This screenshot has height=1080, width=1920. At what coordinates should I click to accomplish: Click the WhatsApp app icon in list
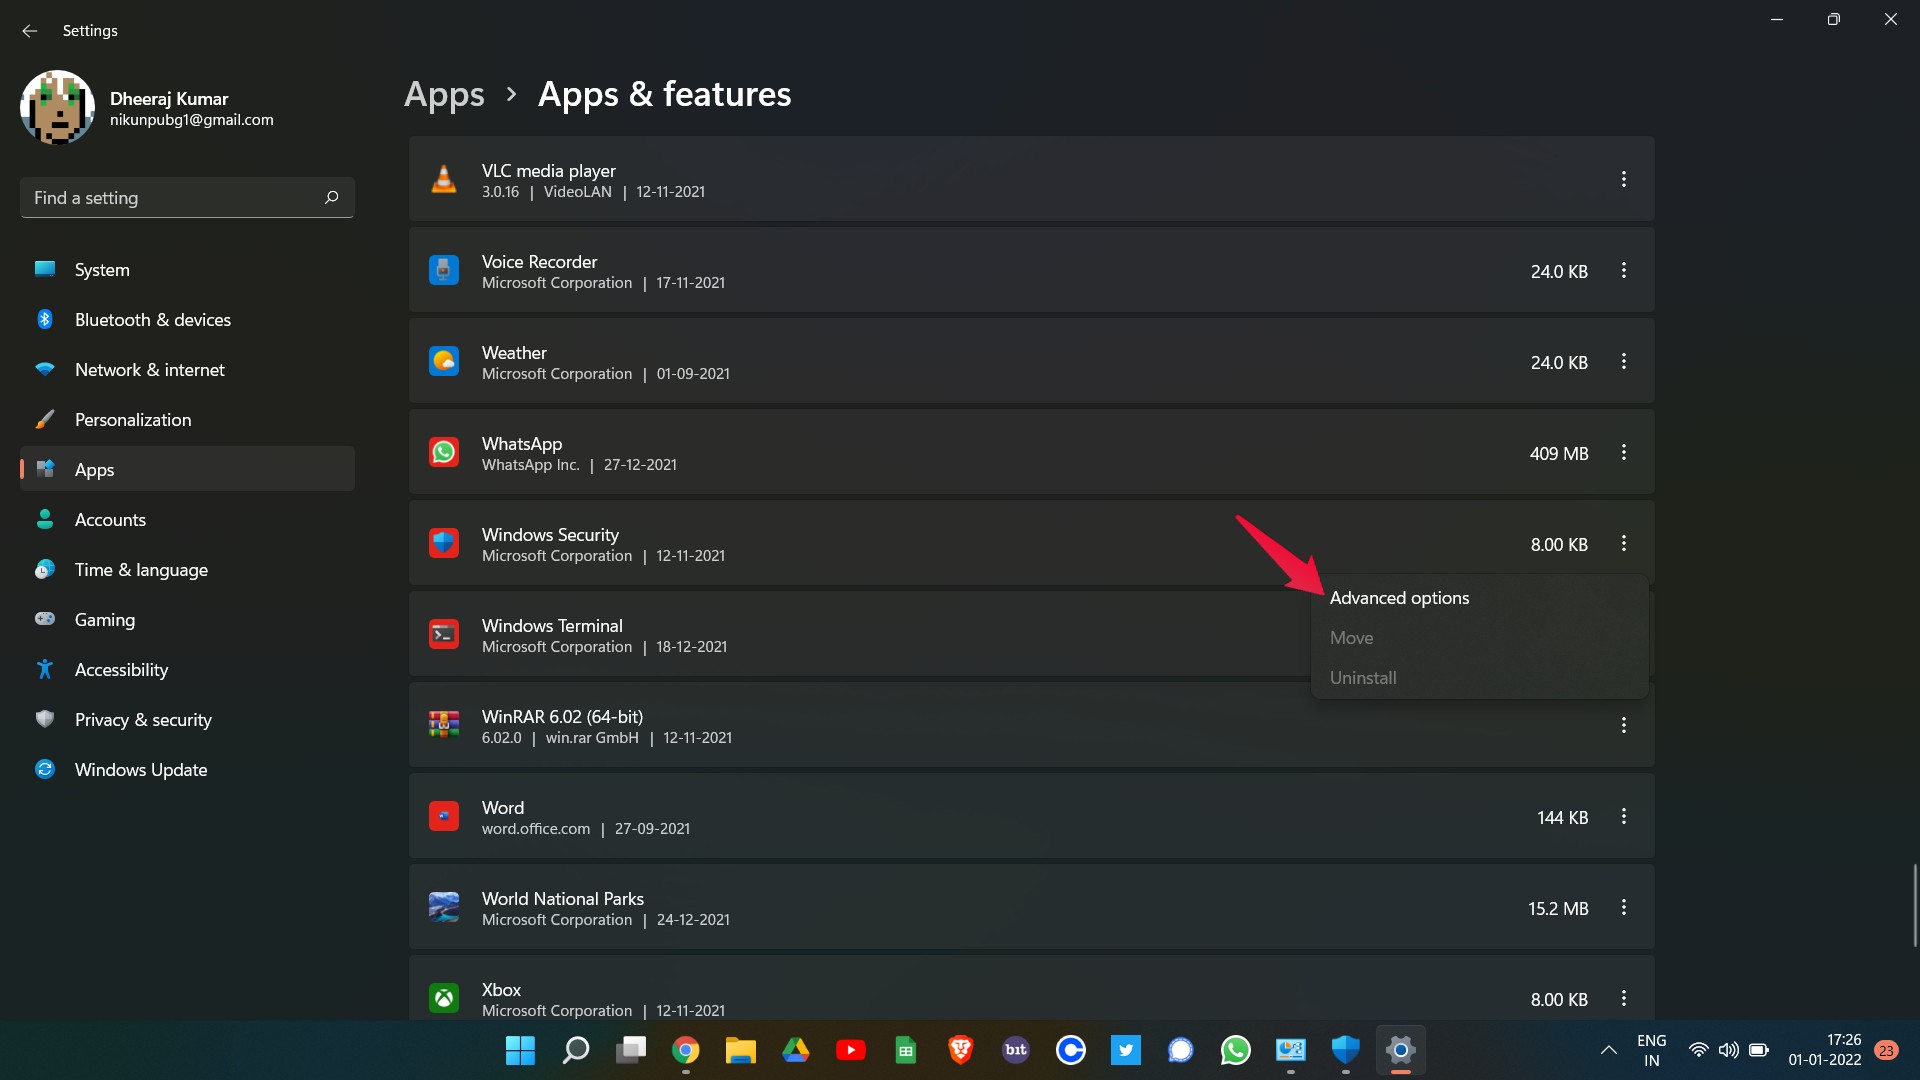(x=444, y=452)
